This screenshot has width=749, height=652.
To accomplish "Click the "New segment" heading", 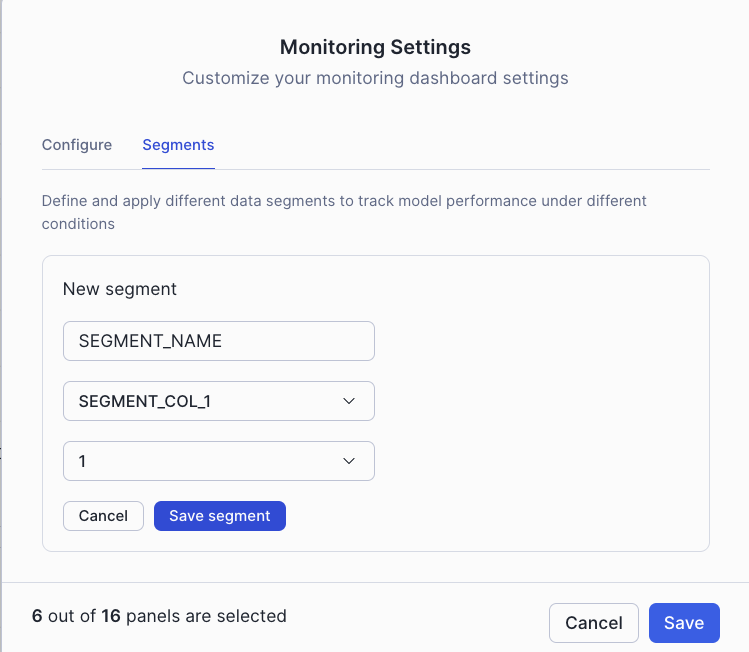I will pos(120,289).
